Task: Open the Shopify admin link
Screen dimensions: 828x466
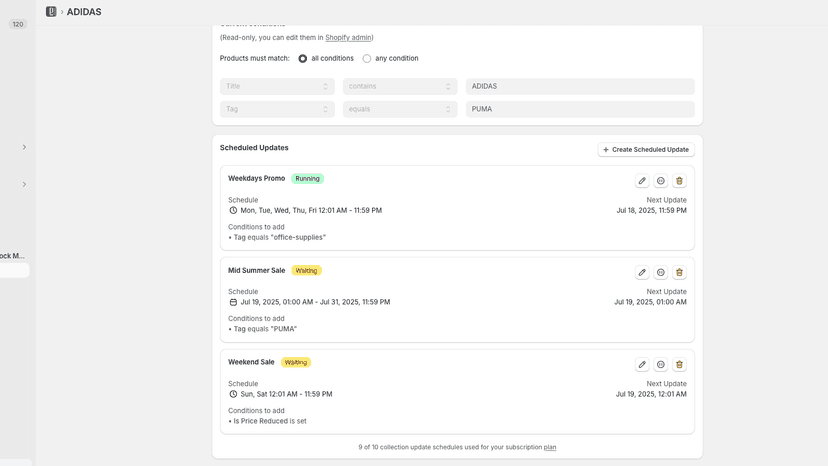Action: coord(348,38)
